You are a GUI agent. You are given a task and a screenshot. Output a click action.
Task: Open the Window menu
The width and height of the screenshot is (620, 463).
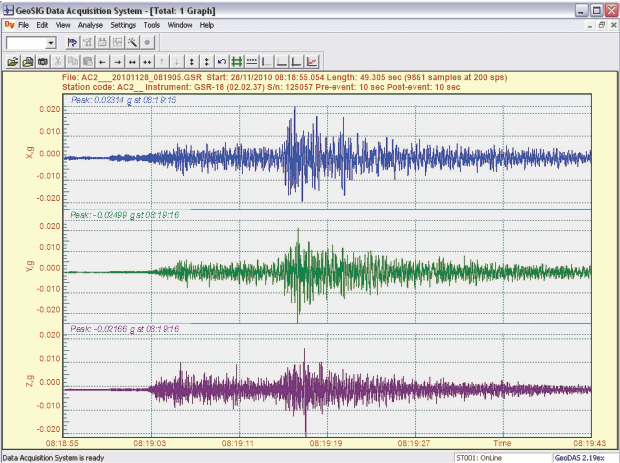click(x=180, y=23)
